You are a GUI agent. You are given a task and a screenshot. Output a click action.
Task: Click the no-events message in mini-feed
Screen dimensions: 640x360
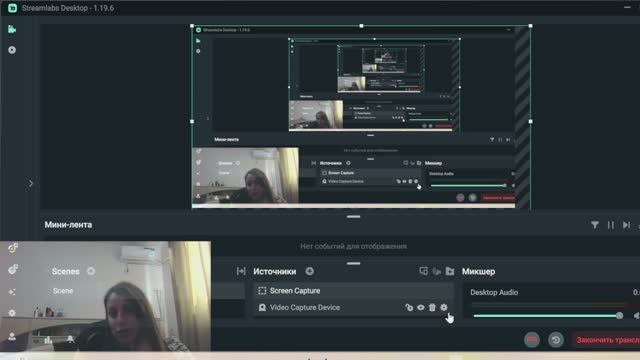[353, 246]
